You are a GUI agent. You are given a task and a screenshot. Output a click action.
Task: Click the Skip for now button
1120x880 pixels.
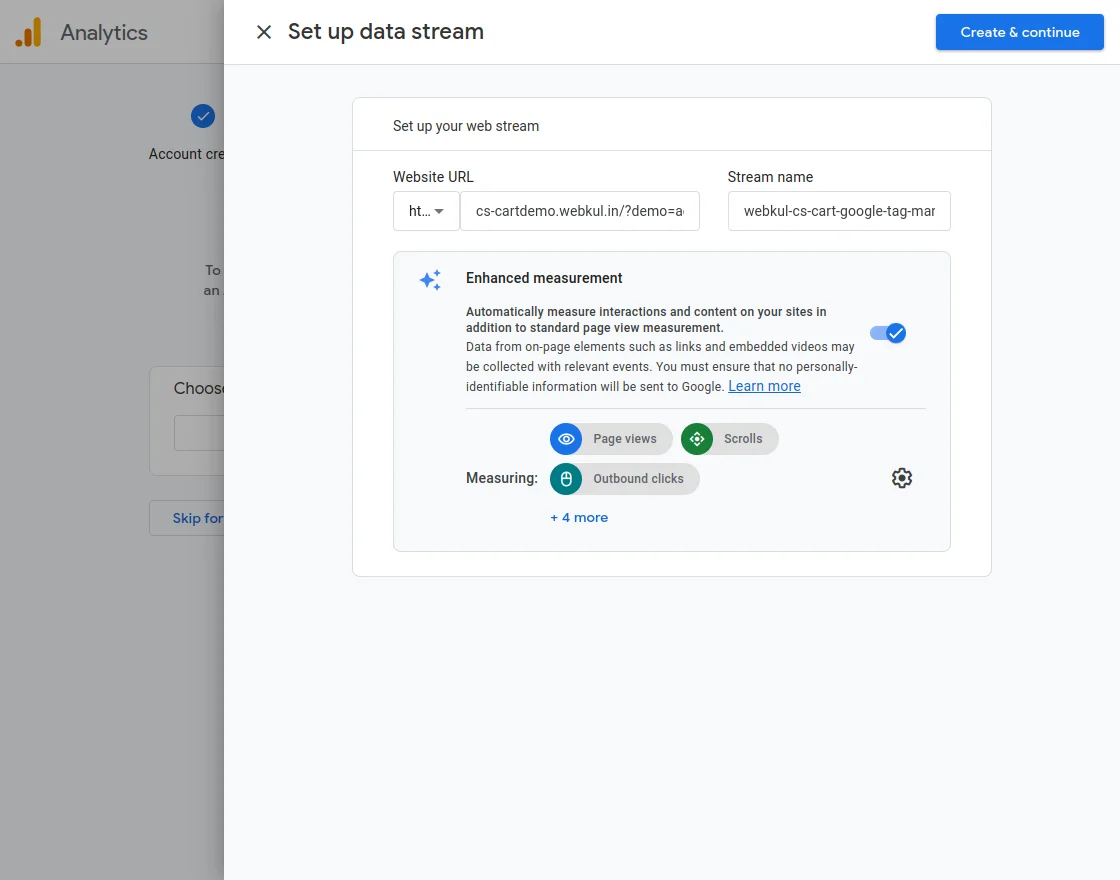tap(197, 518)
